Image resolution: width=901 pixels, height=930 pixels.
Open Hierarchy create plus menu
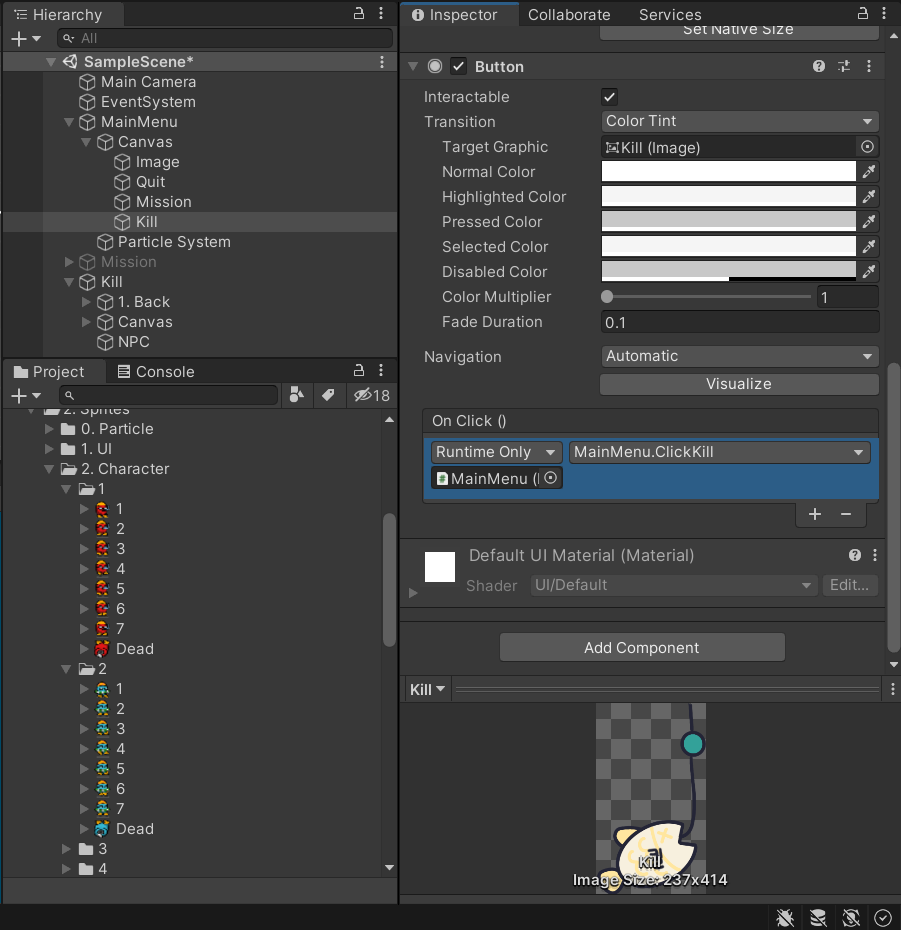click(x=26, y=39)
